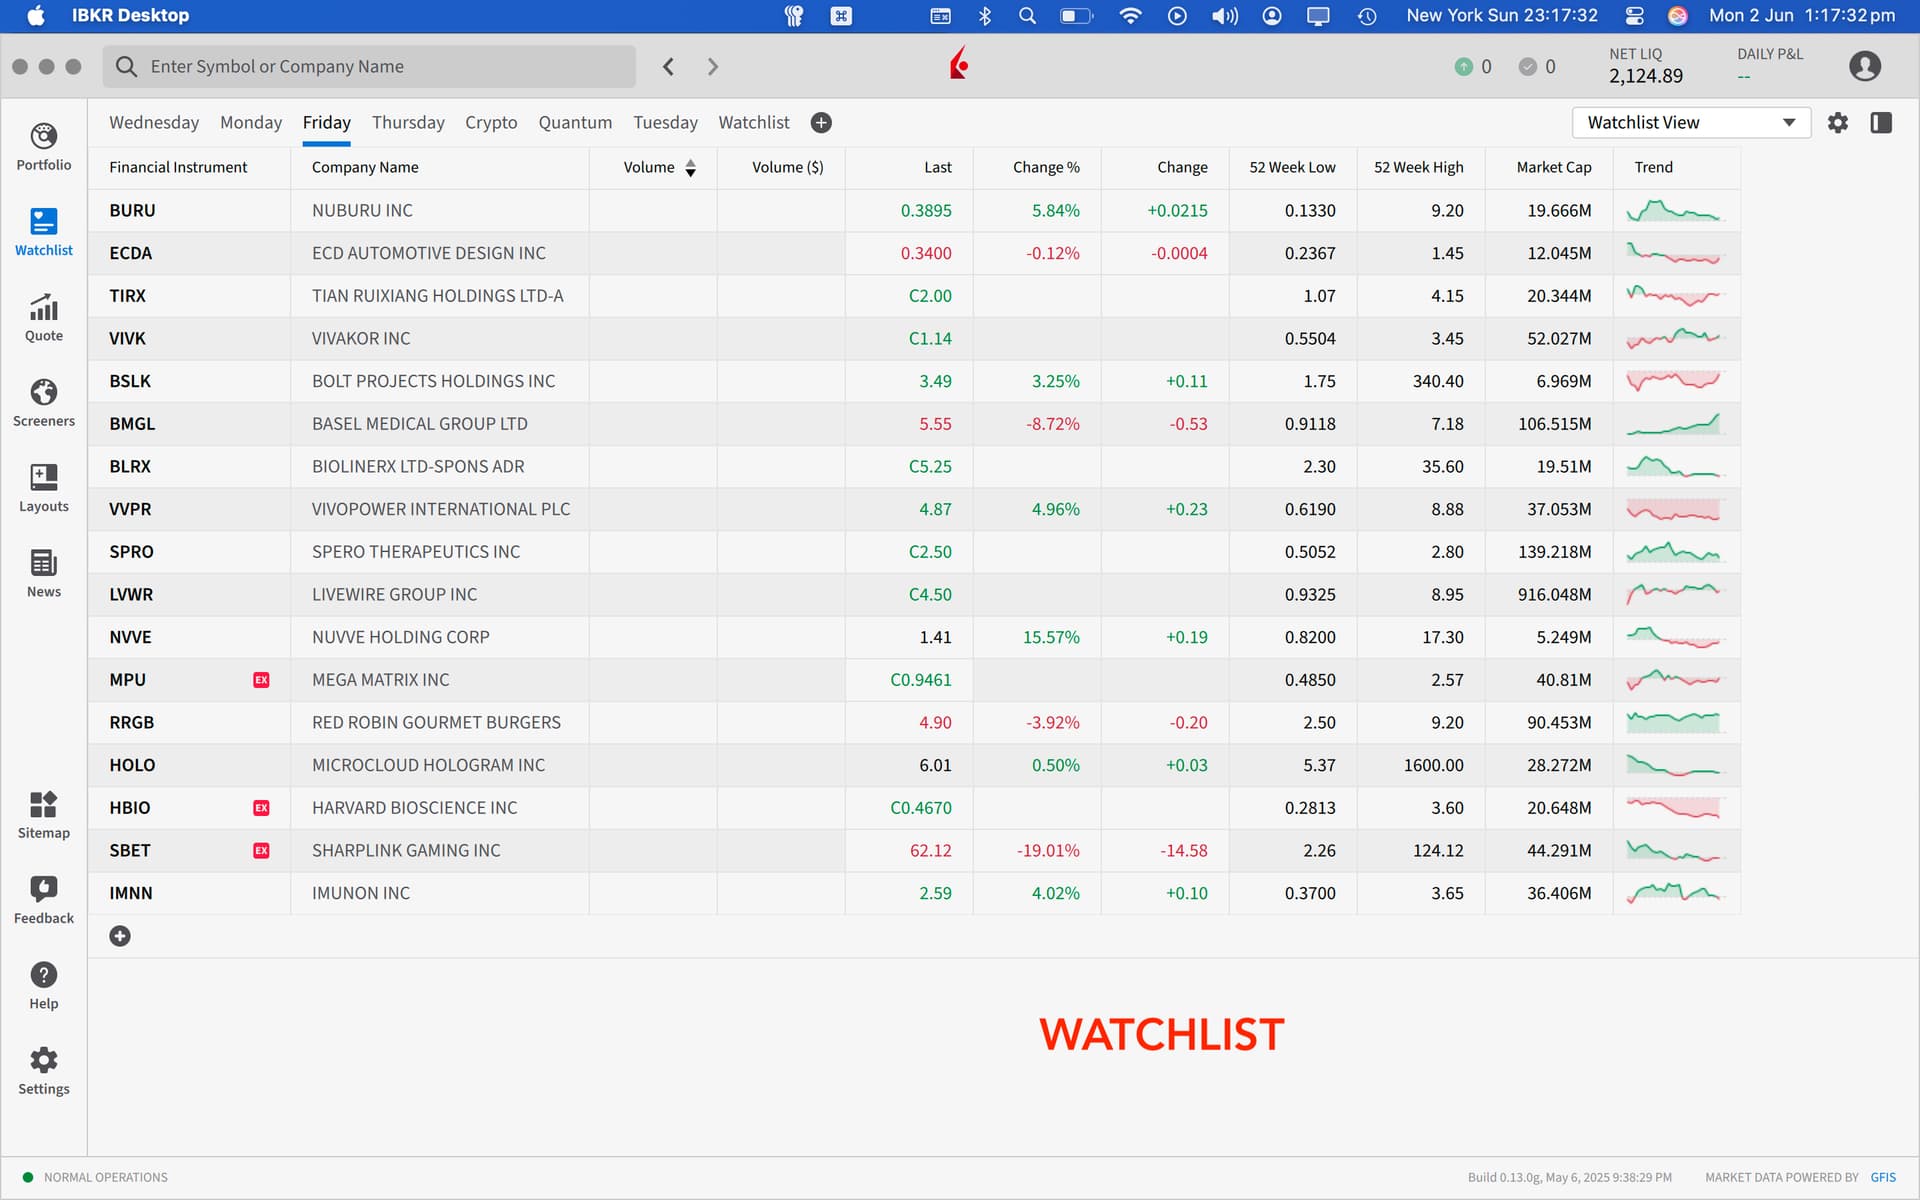Open Screeners from the sidebar

tap(44, 403)
